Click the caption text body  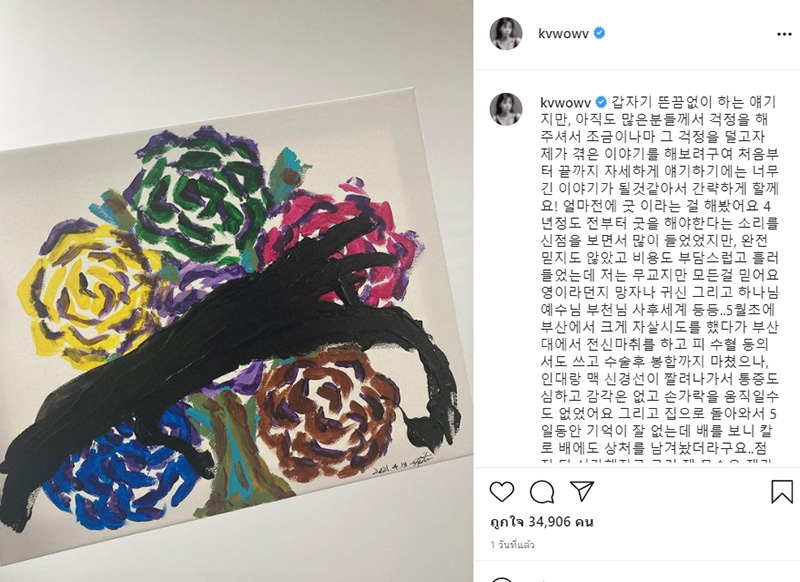pyautogui.click(x=659, y=280)
